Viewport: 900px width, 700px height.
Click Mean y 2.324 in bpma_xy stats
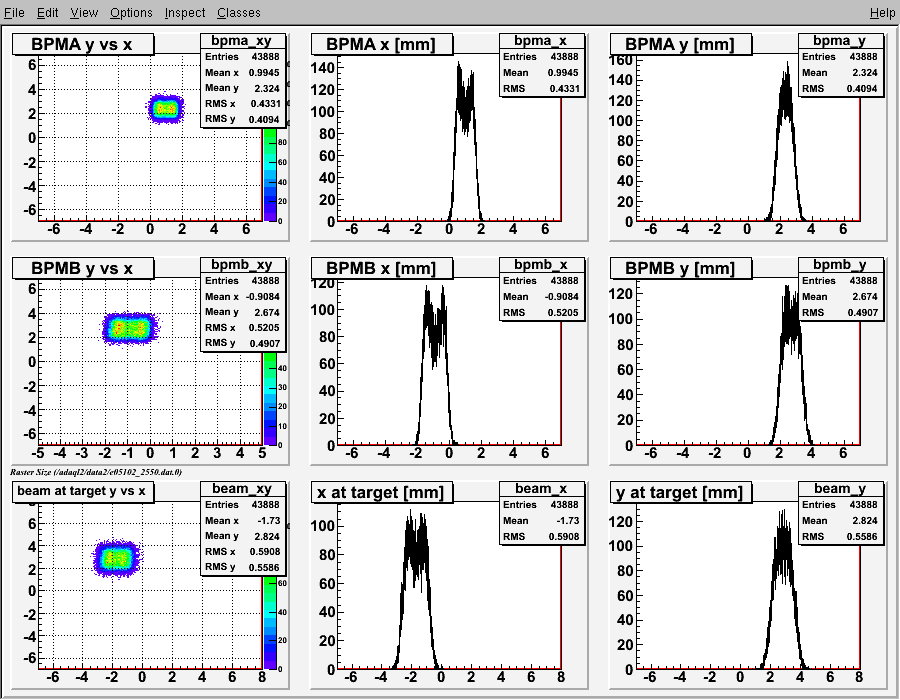click(242, 88)
